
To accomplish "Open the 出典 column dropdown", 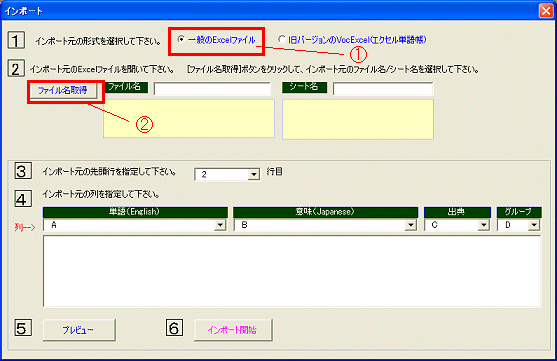I will [483, 225].
